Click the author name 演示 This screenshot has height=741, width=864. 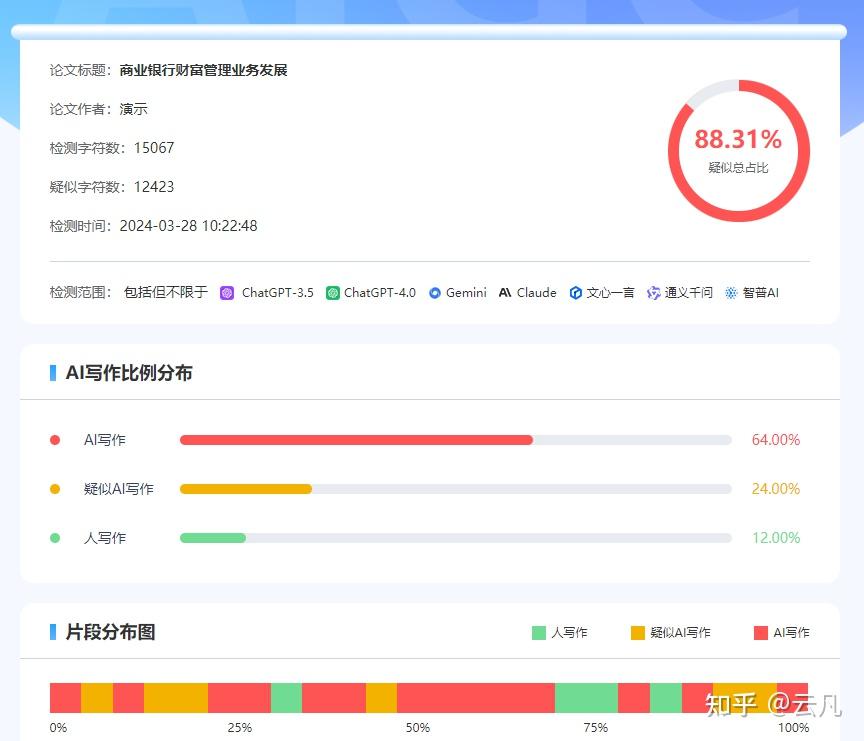(x=133, y=109)
